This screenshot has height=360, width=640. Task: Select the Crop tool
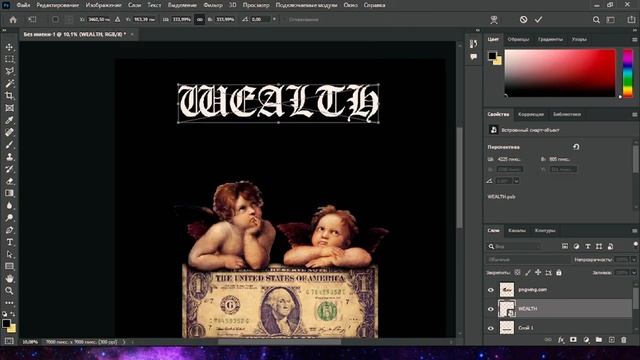(x=9, y=96)
